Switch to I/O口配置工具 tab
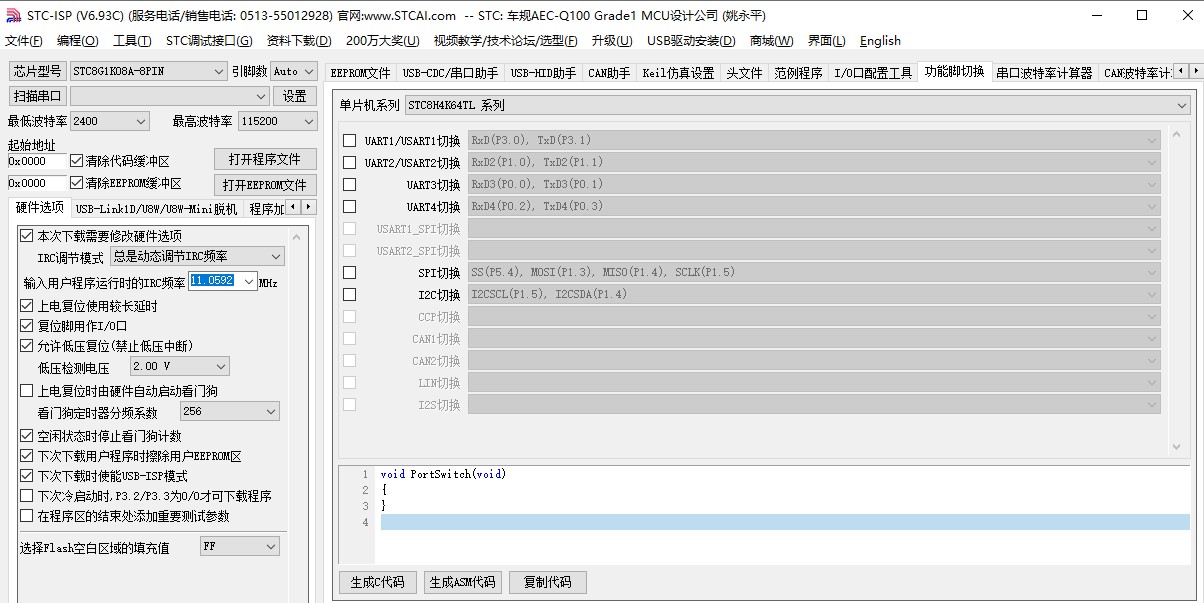This screenshot has width=1204, height=603. click(x=874, y=73)
